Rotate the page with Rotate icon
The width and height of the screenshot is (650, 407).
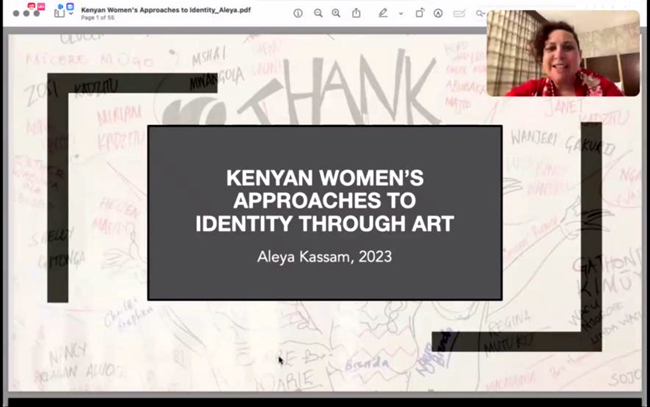pos(420,13)
